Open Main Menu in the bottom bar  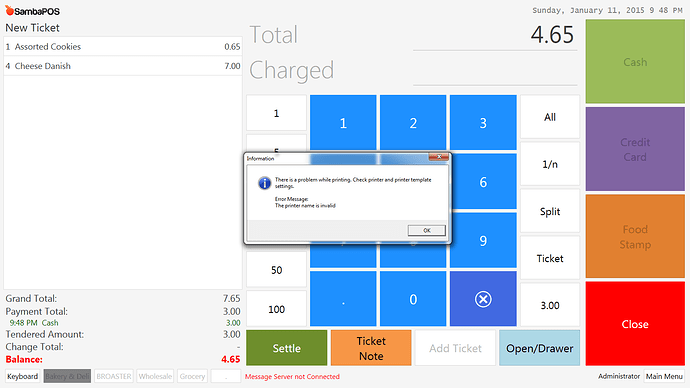click(664, 376)
